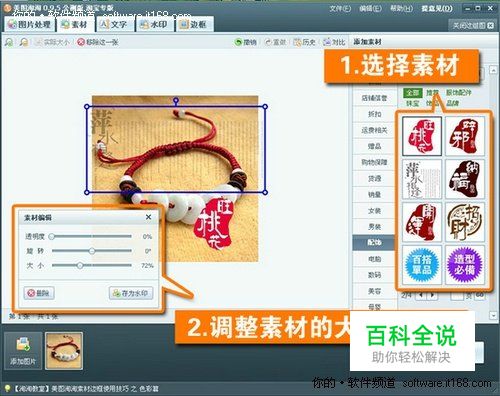500x396 pixels.
Task: Click the 品牌 filter tag
Action: [x=453, y=103]
